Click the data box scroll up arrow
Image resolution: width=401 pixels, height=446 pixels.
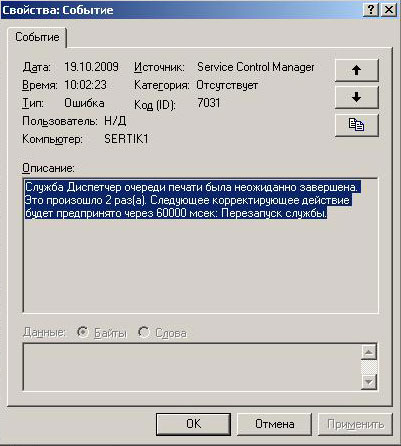tap(369, 352)
